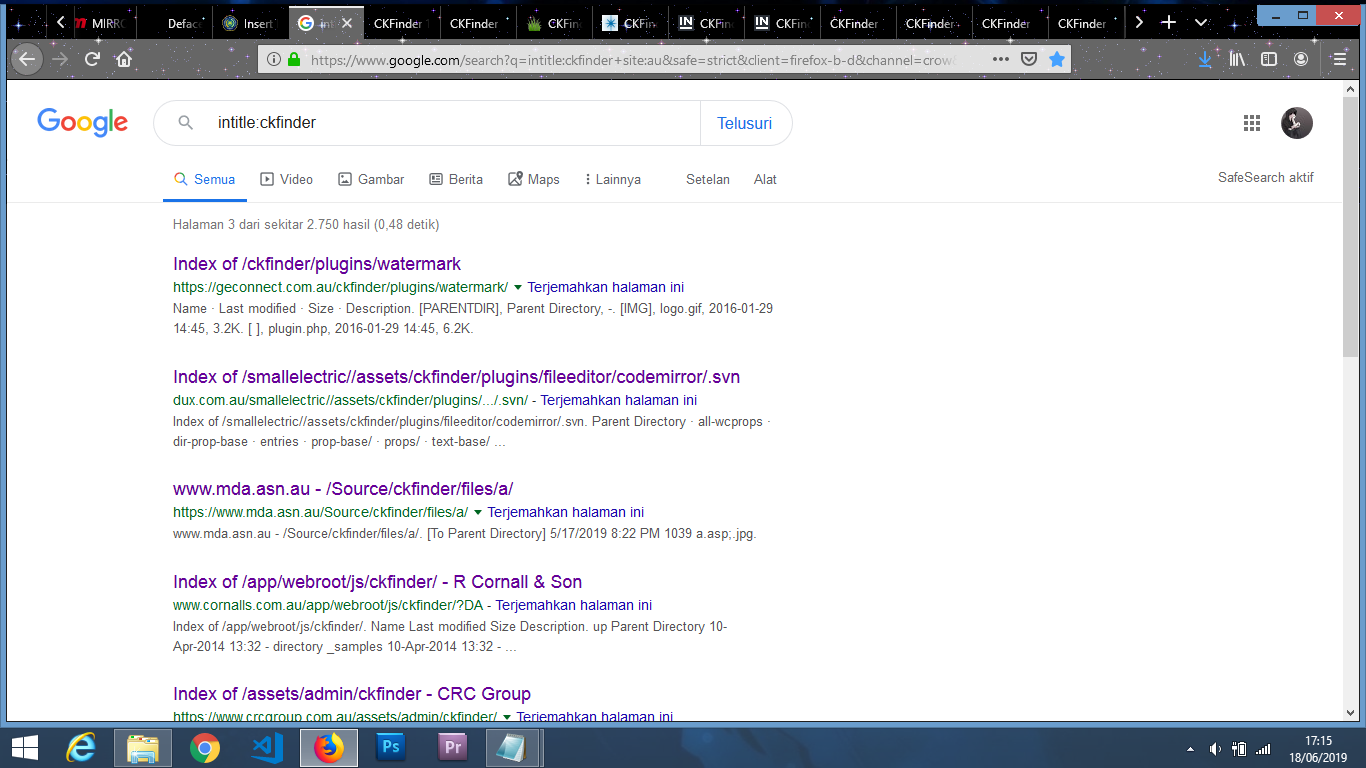Click the SafeSearch aktif label
The image size is (1366, 768).
[1266, 178]
